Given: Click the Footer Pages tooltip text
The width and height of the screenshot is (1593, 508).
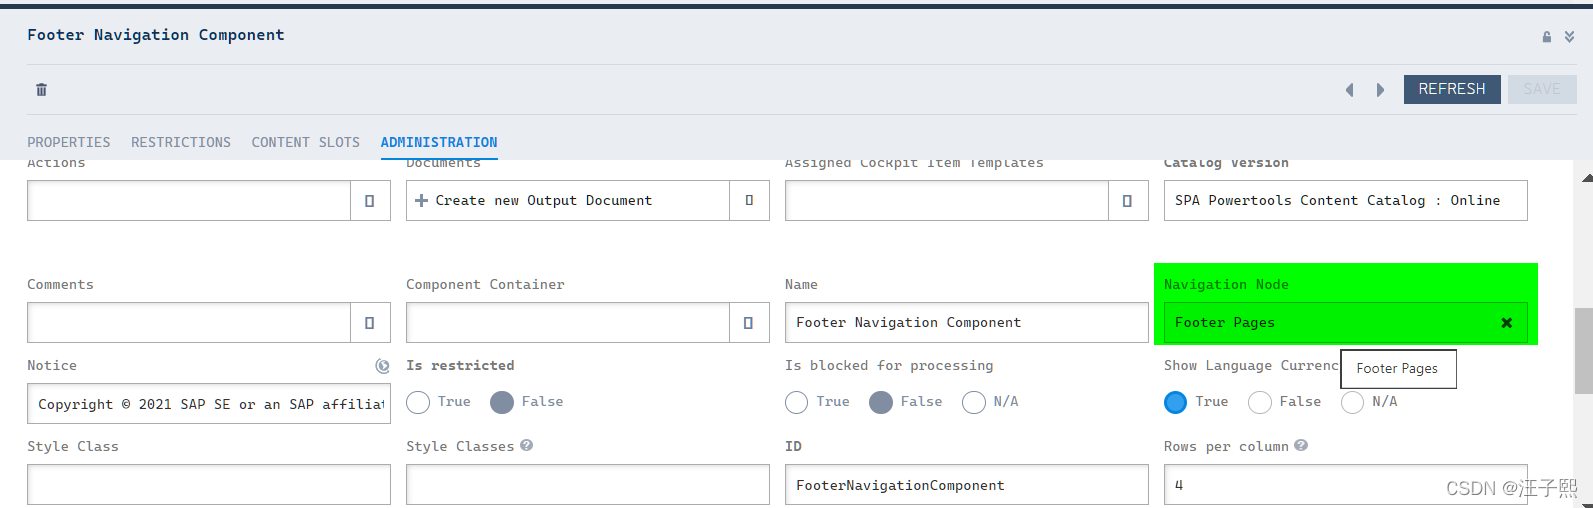Looking at the screenshot, I should click(x=1397, y=369).
